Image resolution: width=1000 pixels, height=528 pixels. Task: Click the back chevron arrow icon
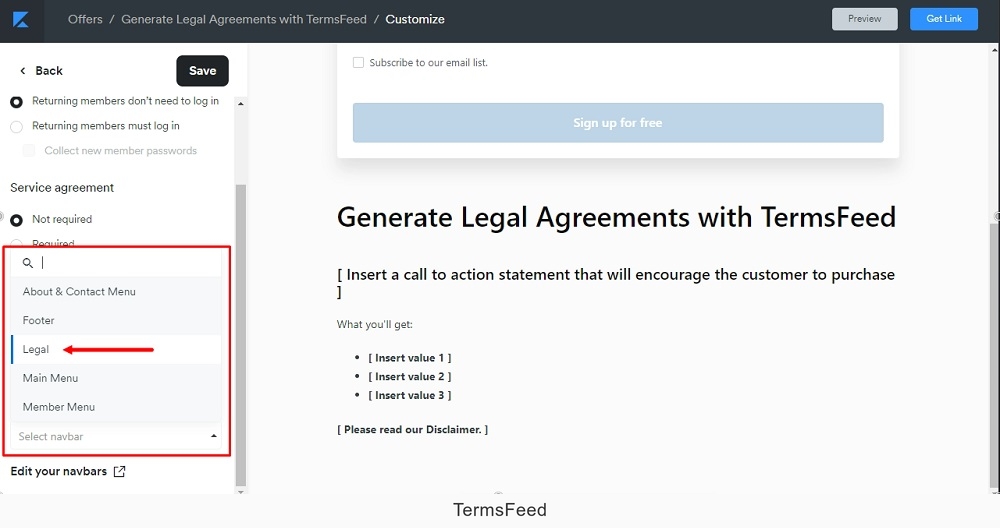[x=22, y=71]
